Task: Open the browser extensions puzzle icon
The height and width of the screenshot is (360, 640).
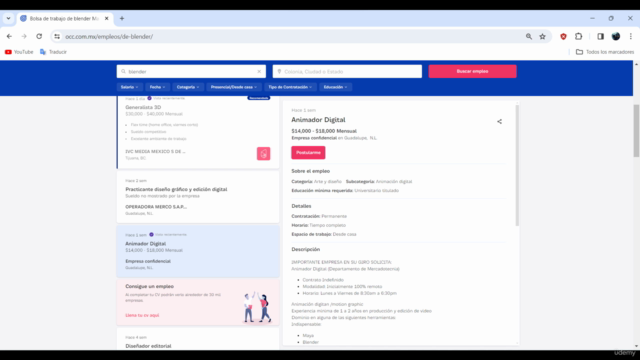Action: [578, 36]
